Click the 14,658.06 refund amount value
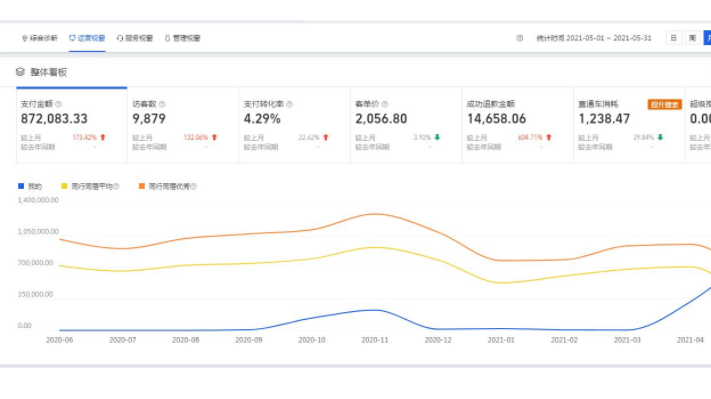Image resolution: width=711 pixels, height=399 pixels. click(x=497, y=119)
